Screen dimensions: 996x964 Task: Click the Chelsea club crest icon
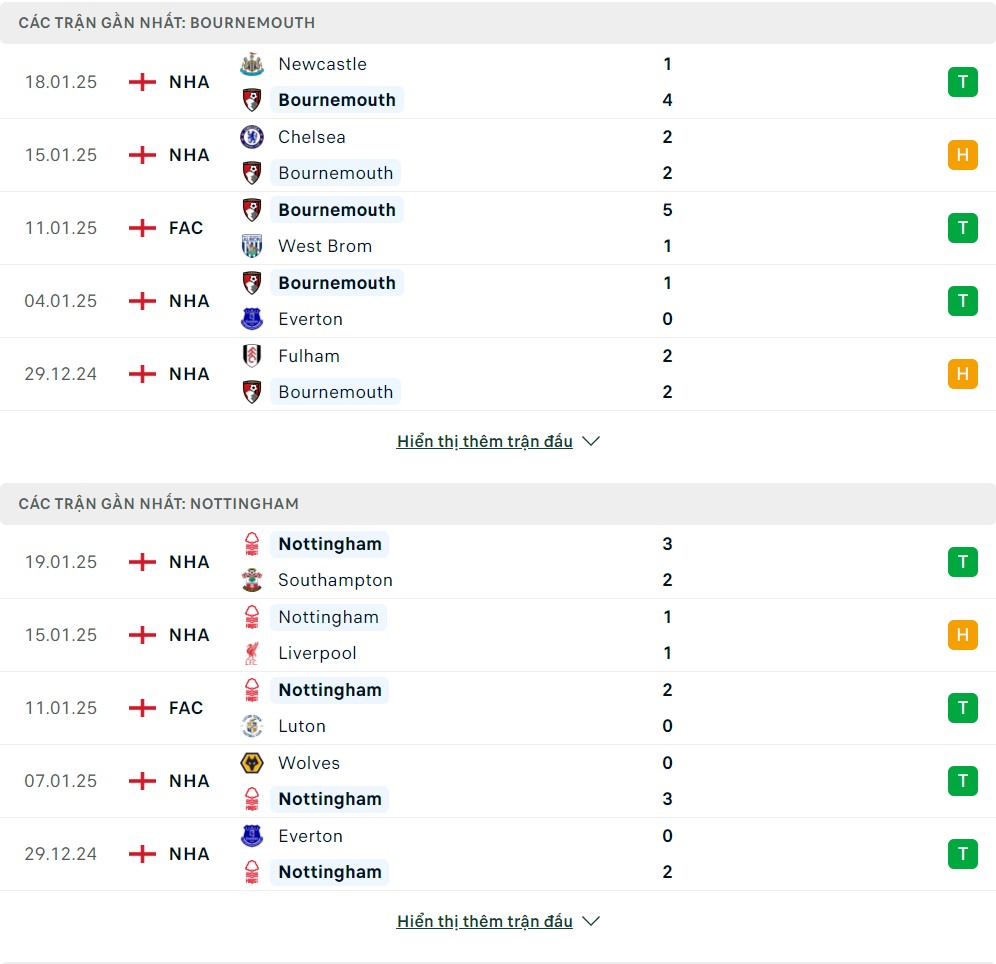(x=252, y=137)
